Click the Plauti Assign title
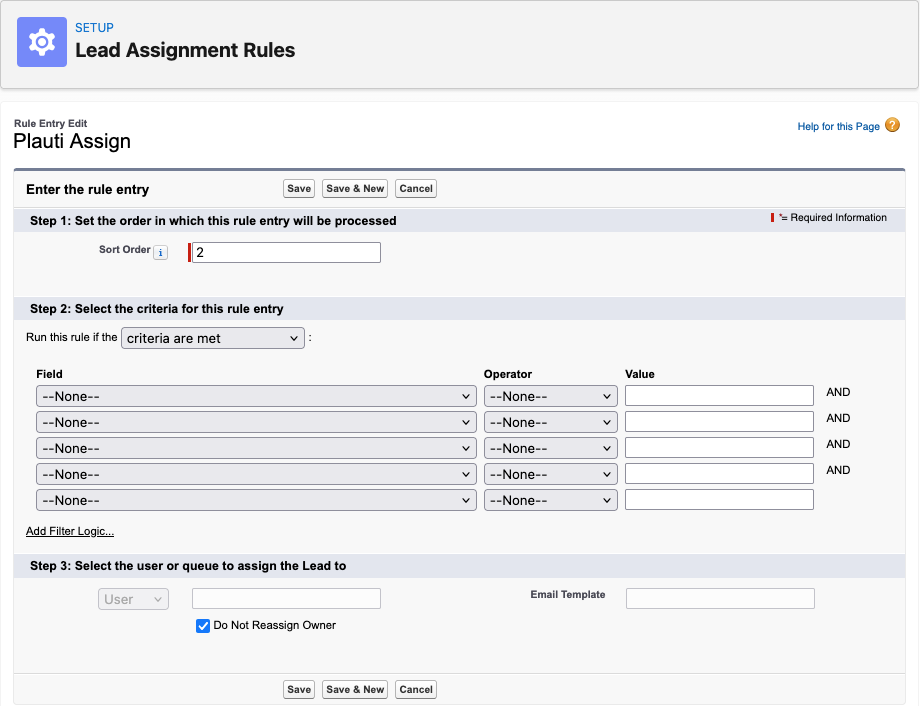 72,141
